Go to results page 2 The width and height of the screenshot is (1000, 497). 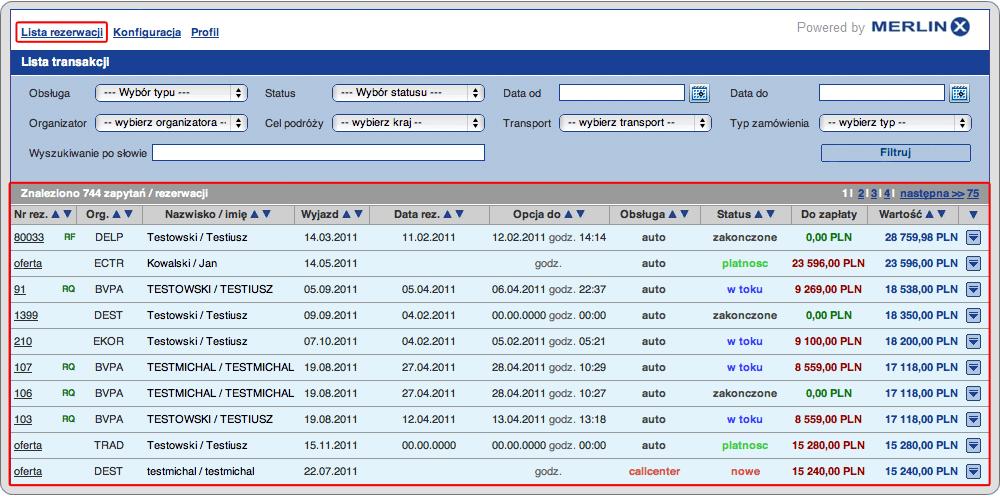click(x=861, y=193)
